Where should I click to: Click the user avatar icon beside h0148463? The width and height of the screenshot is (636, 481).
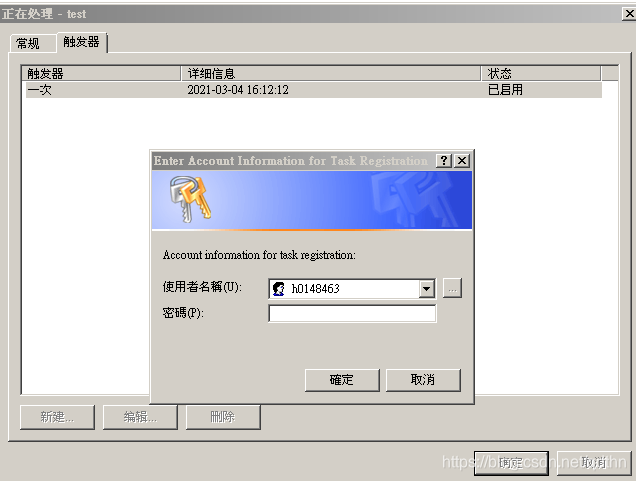pos(279,289)
